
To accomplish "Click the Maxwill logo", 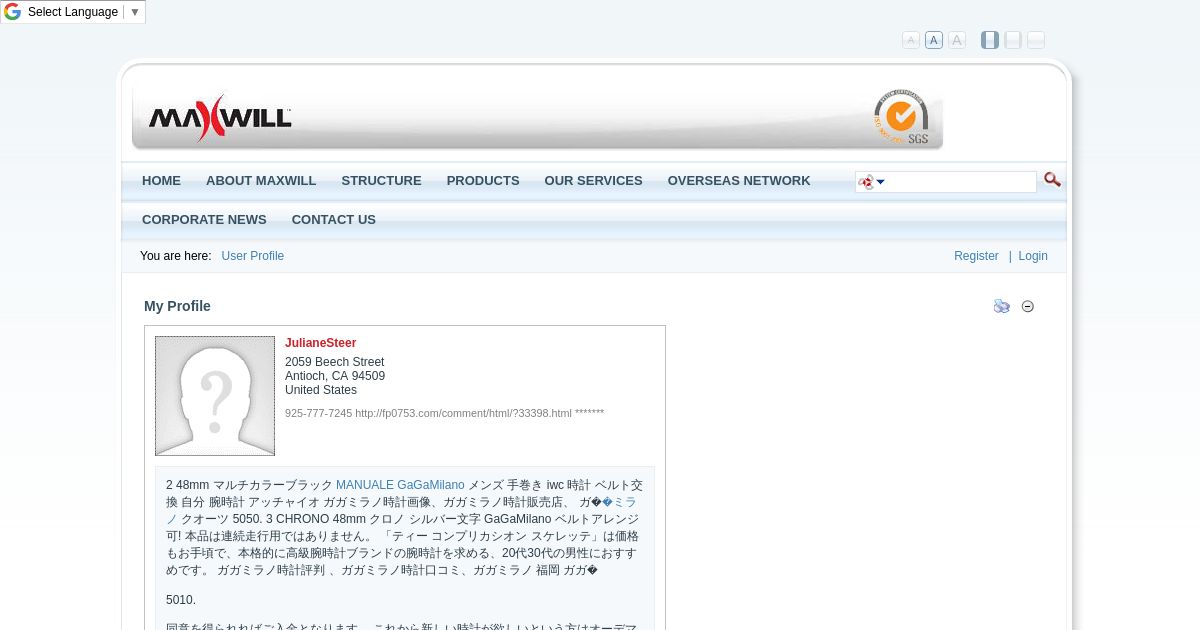I will (x=220, y=118).
